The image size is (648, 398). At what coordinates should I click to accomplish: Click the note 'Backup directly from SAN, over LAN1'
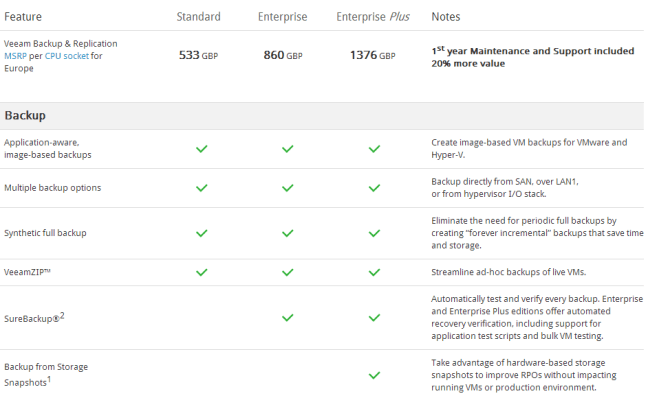pos(505,188)
